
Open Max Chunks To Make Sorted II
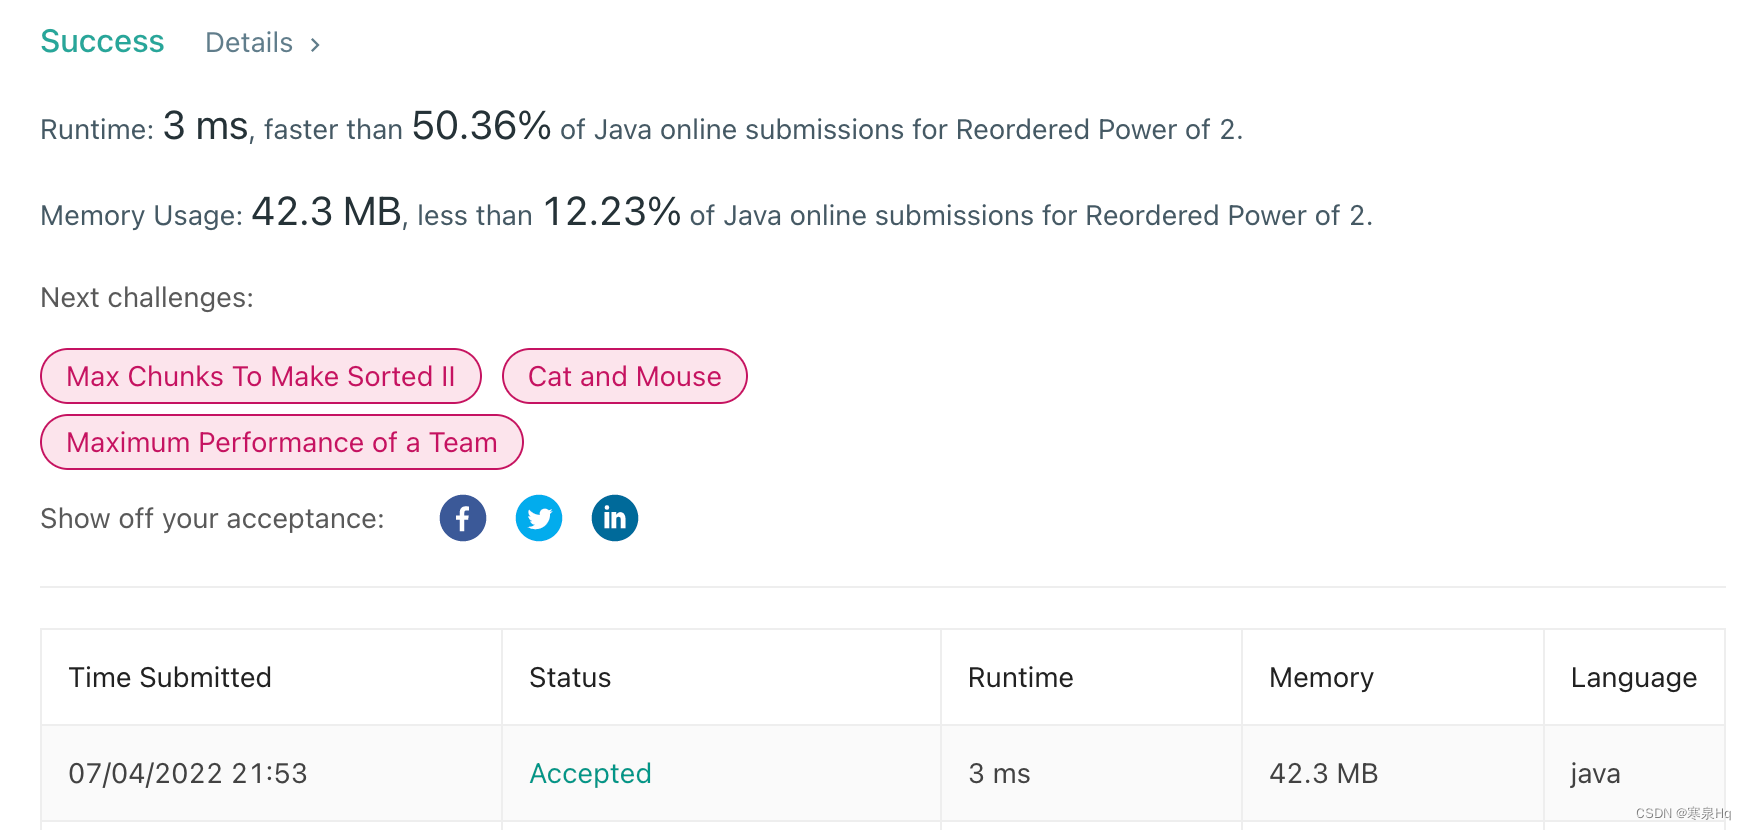(x=260, y=376)
